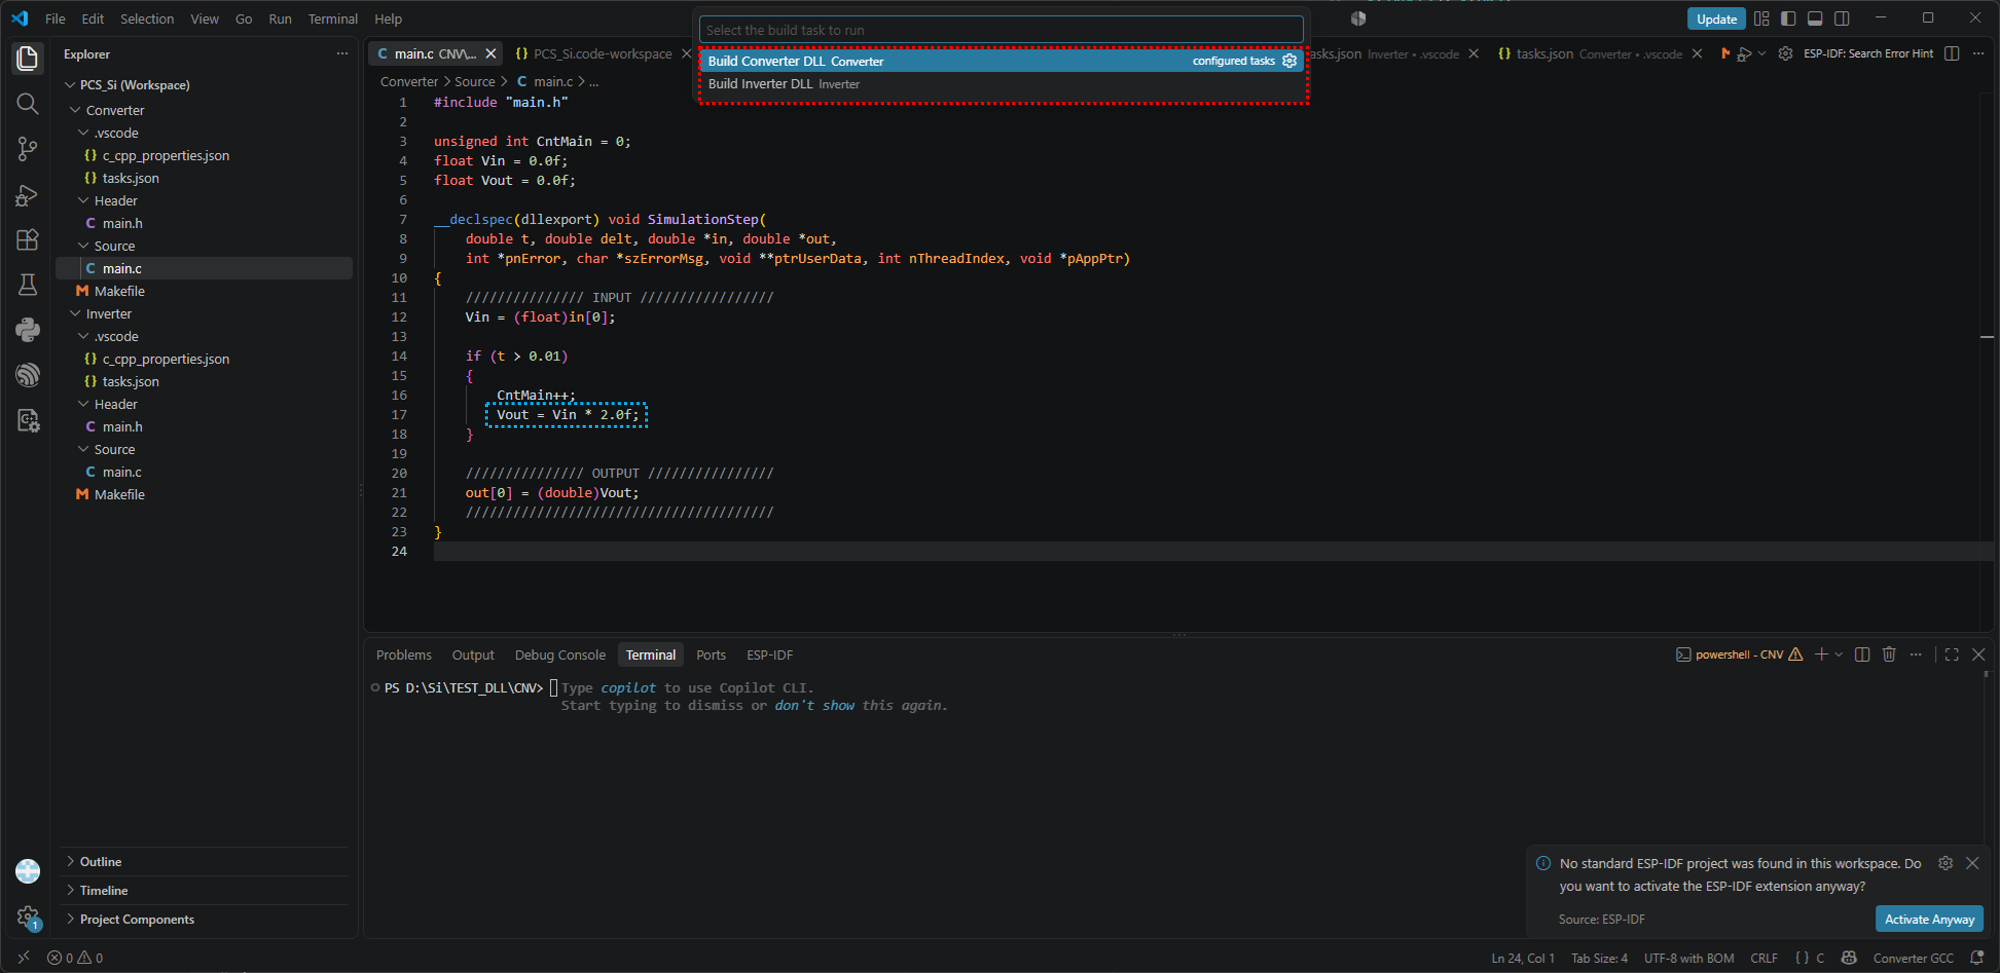The image size is (2000, 973).
Task: Open the Search view in activity bar
Action: click(27, 104)
